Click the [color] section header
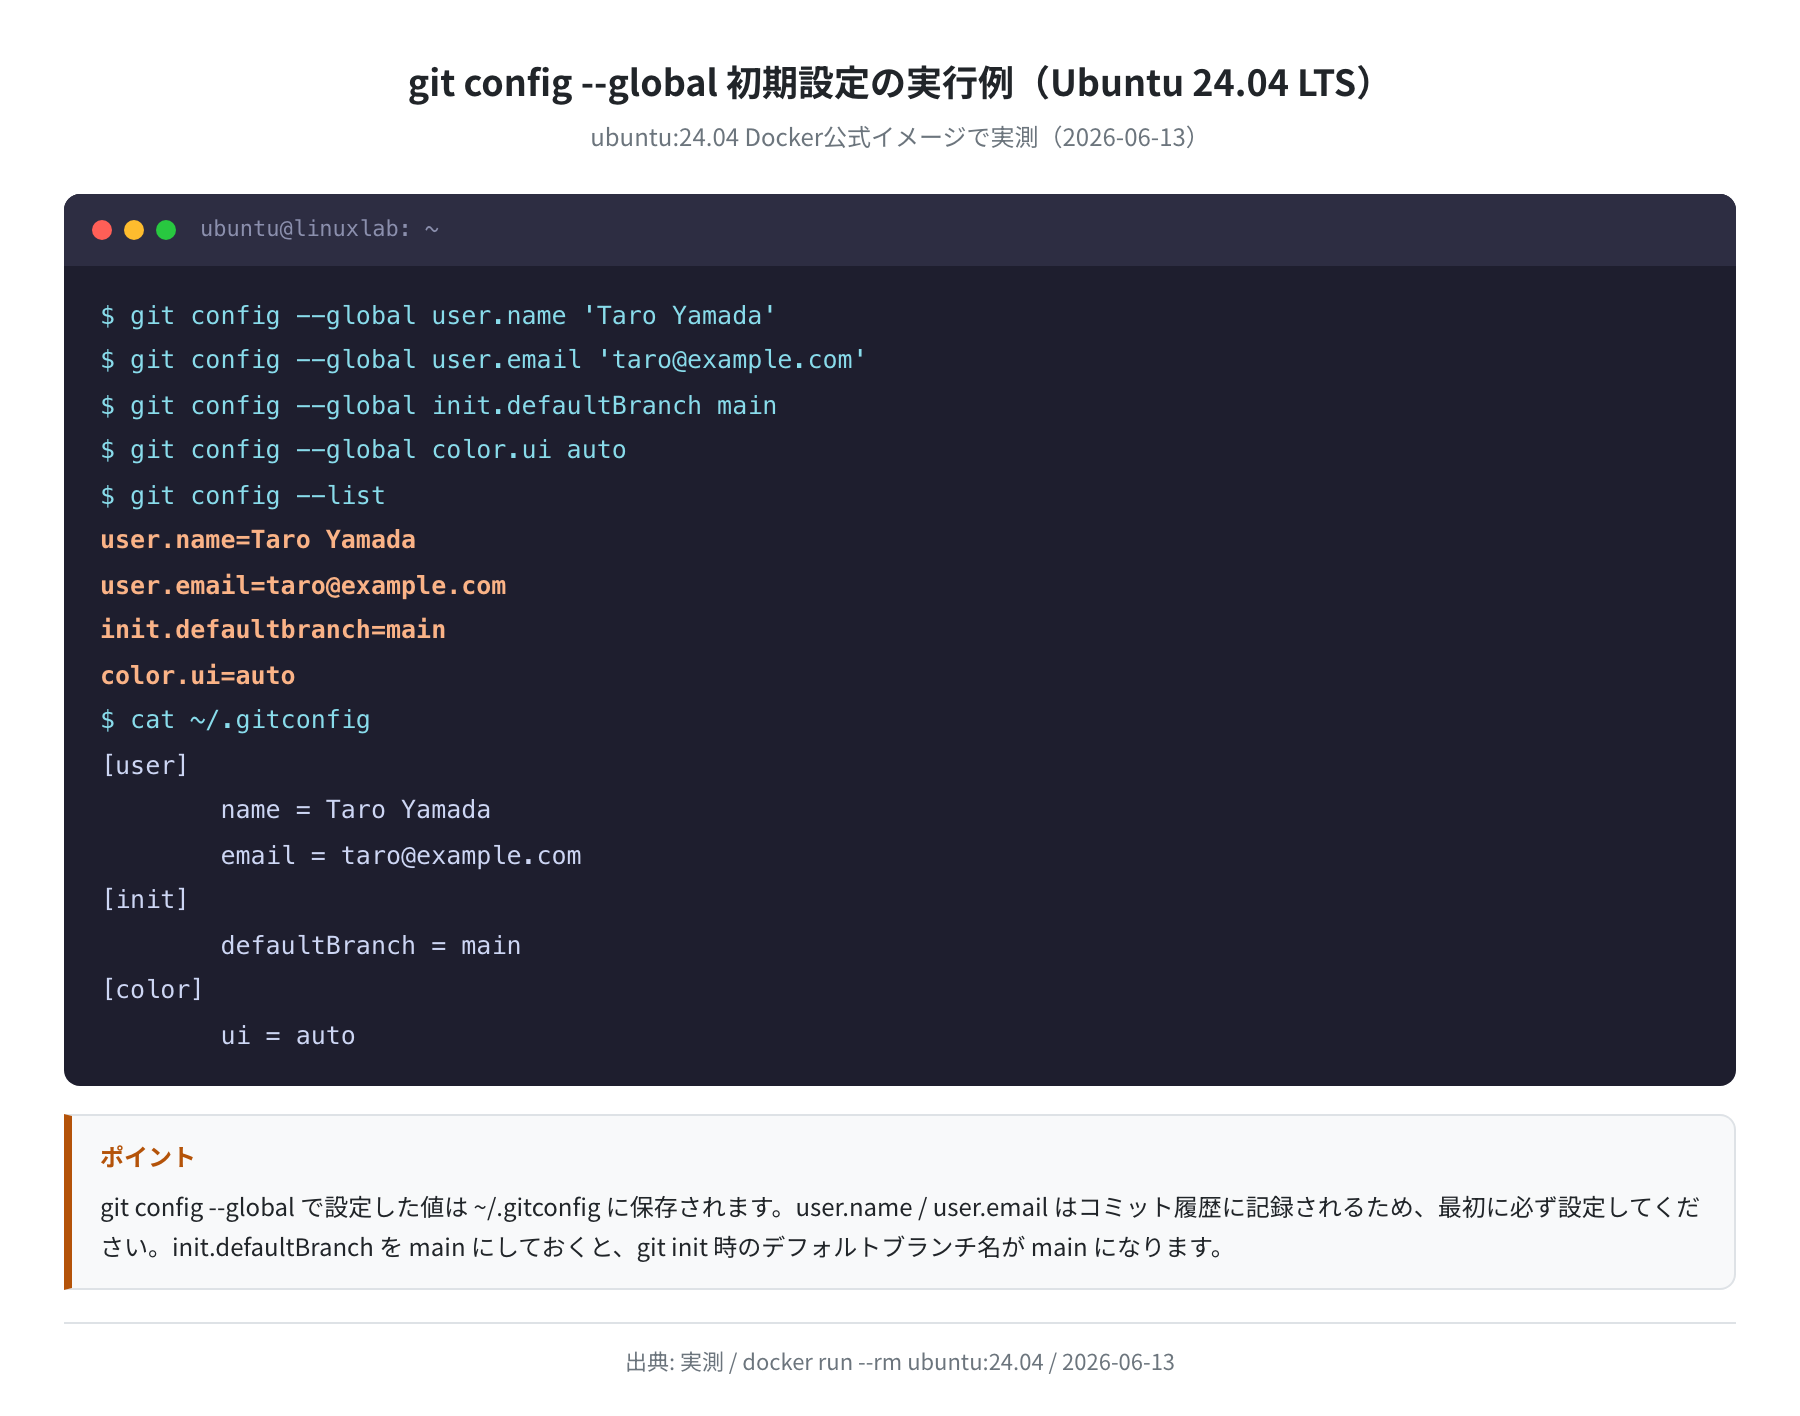This screenshot has width=1800, height=1416. pyautogui.click(x=152, y=990)
